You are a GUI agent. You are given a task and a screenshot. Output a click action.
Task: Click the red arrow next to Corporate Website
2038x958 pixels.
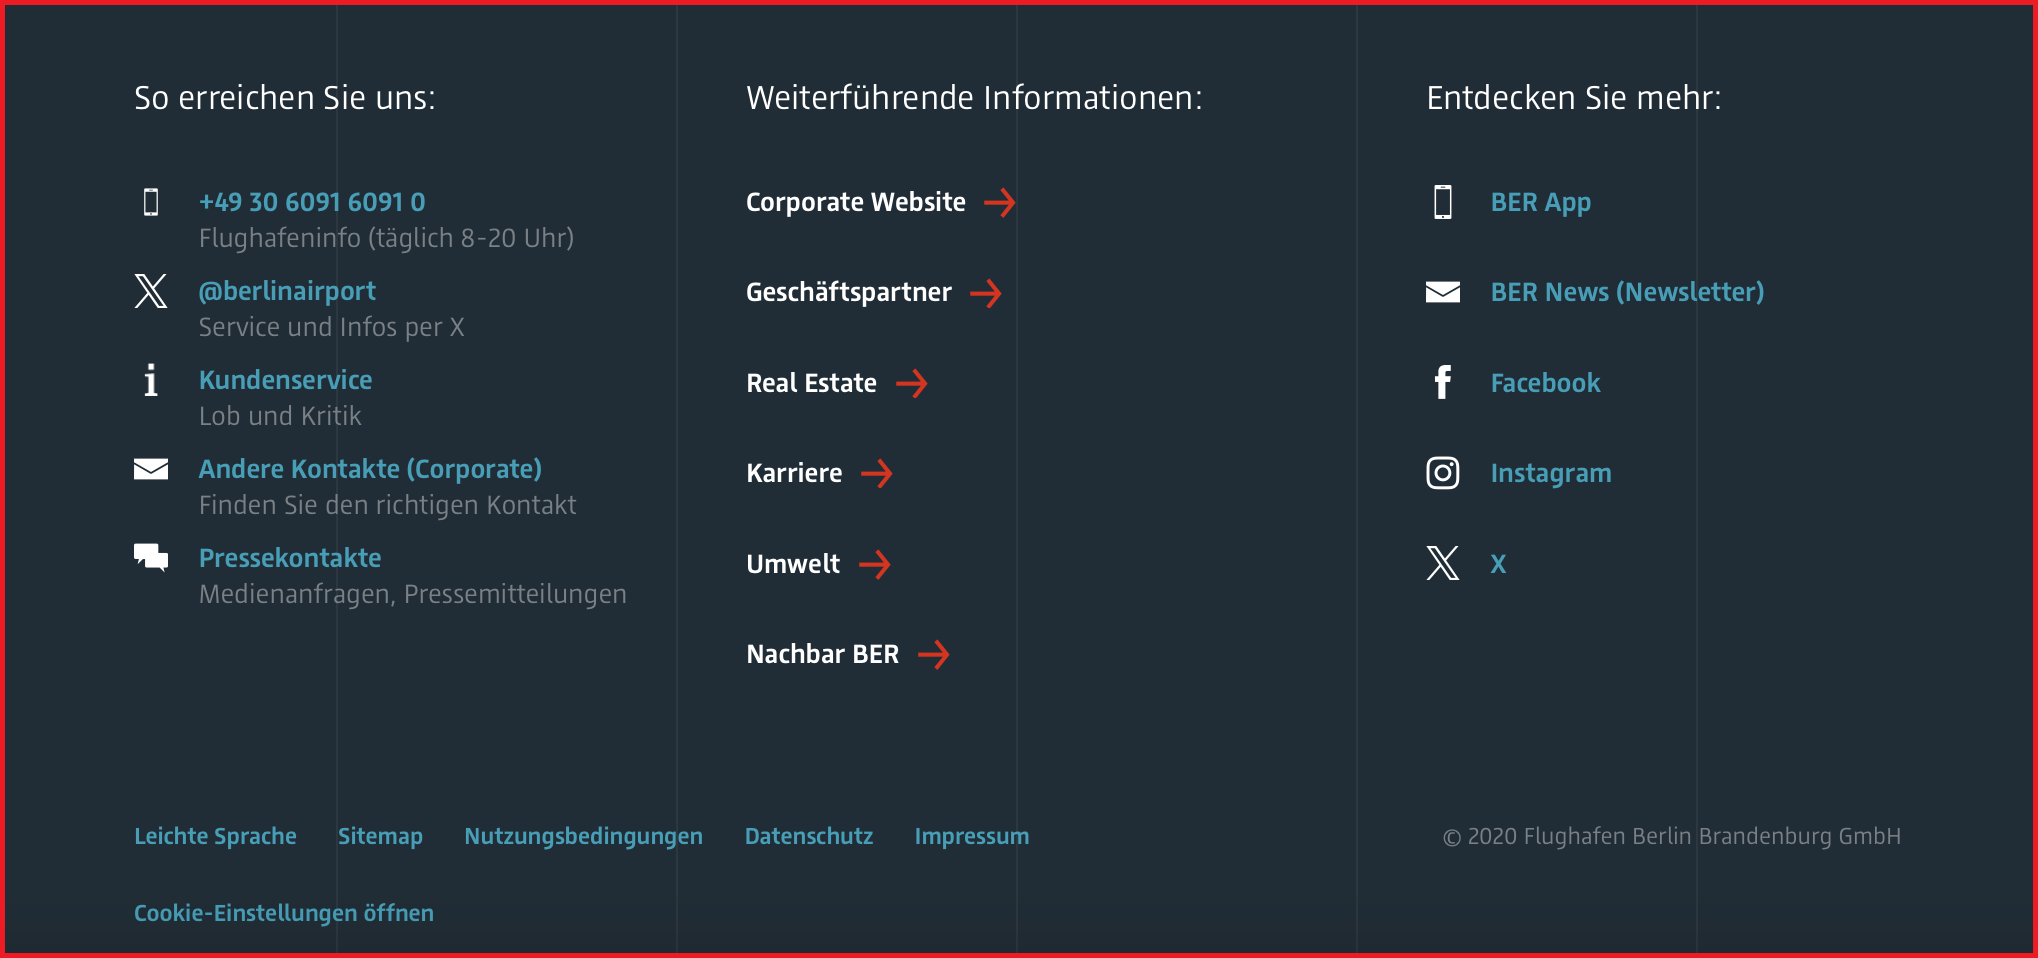pyautogui.click(x=1000, y=203)
